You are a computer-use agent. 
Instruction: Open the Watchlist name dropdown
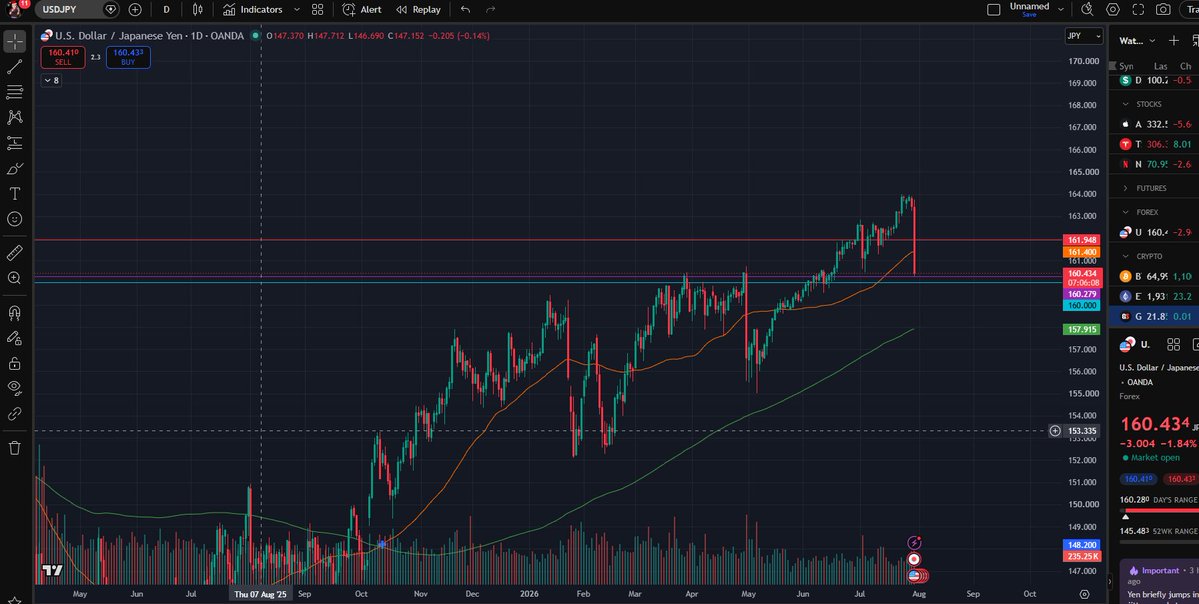[x=1136, y=41]
